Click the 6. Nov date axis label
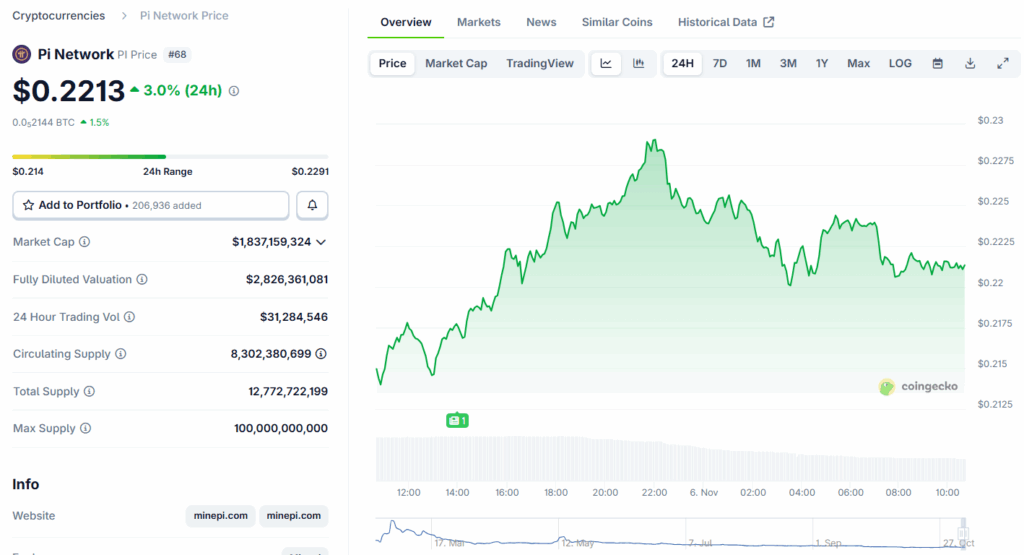Image resolution: width=1024 pixels, height=555 pixels. click(x=703, y=492)
